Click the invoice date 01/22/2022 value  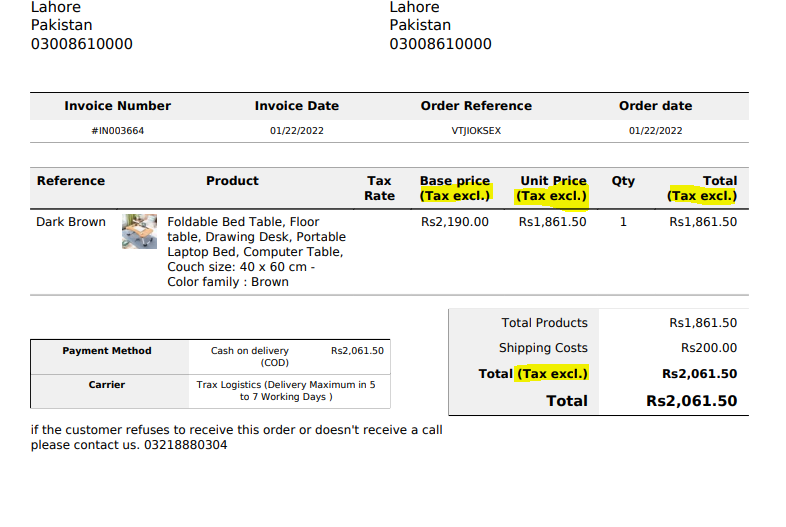pyautogui.click(x=297, y=131)
